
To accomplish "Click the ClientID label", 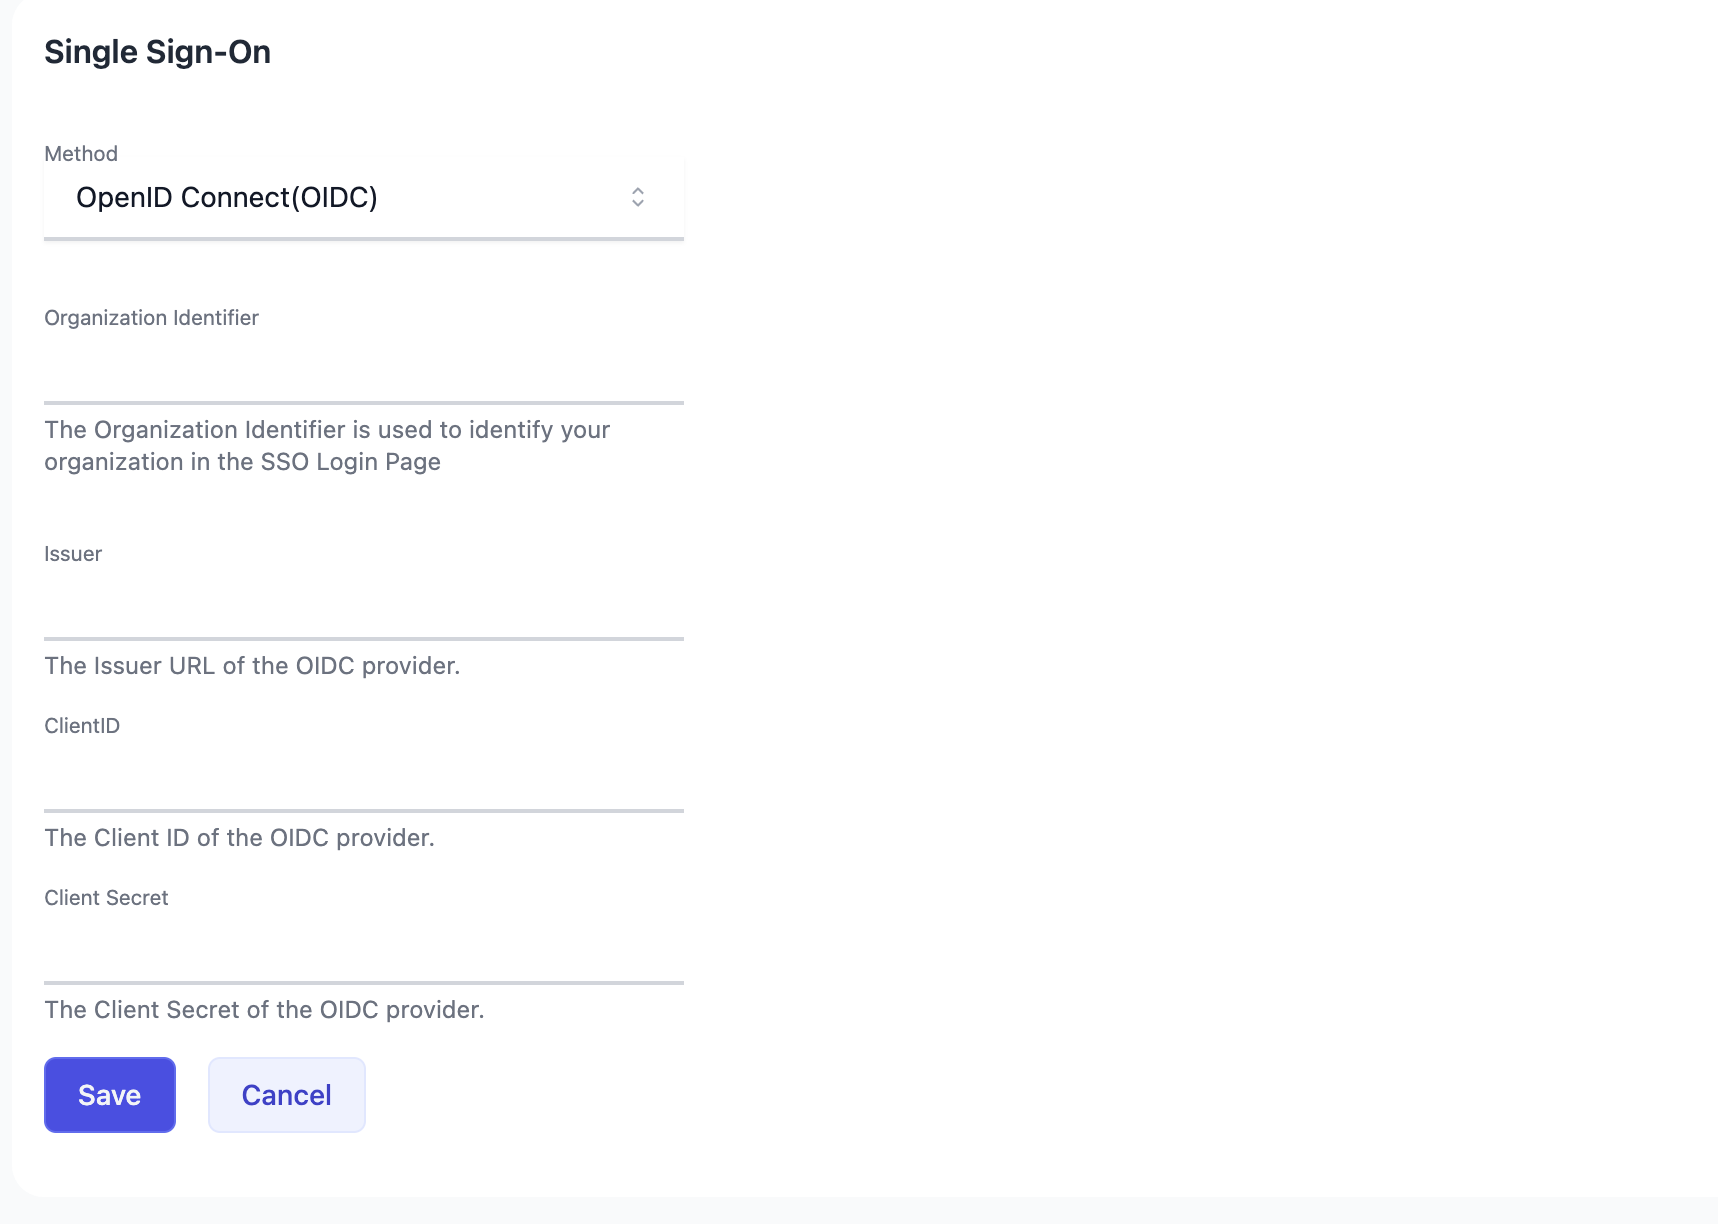I will [81, 725].
